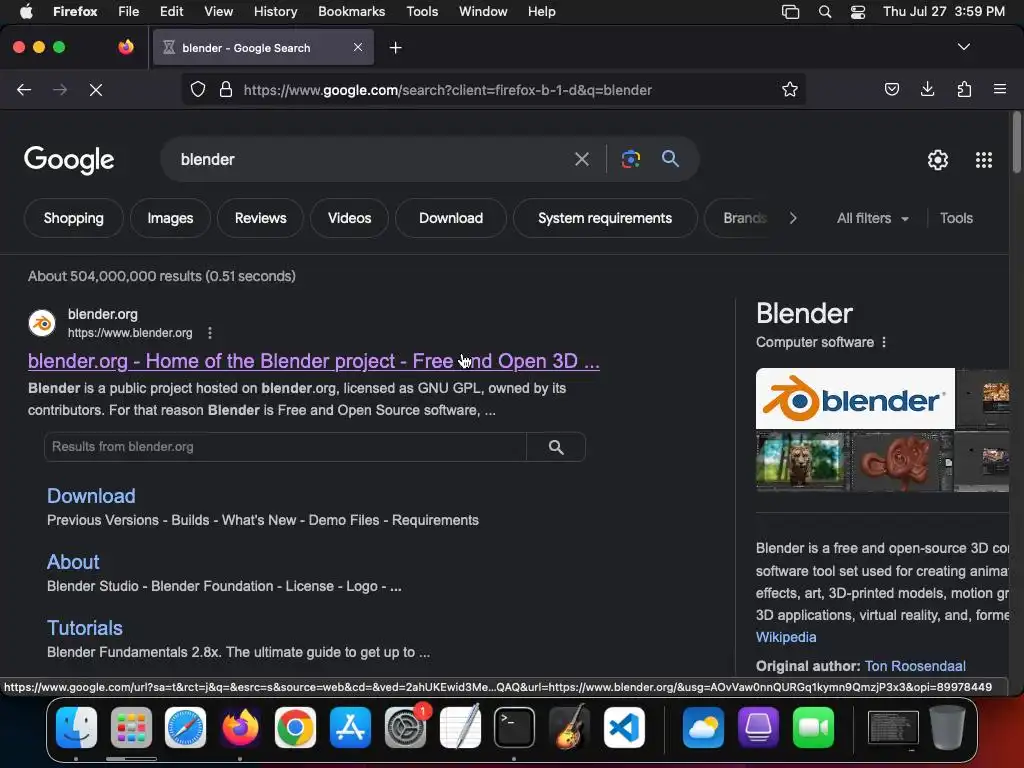Open the list all tabs chevron

click(963, 47)
